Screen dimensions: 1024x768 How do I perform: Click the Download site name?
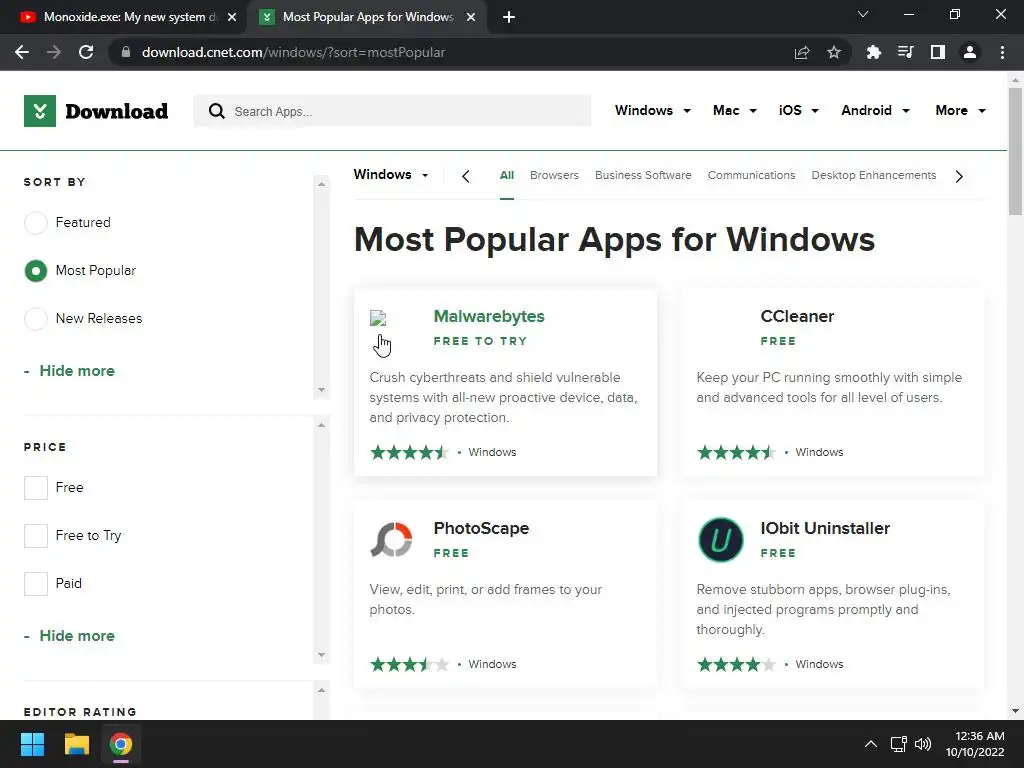(x=117, y=112)
